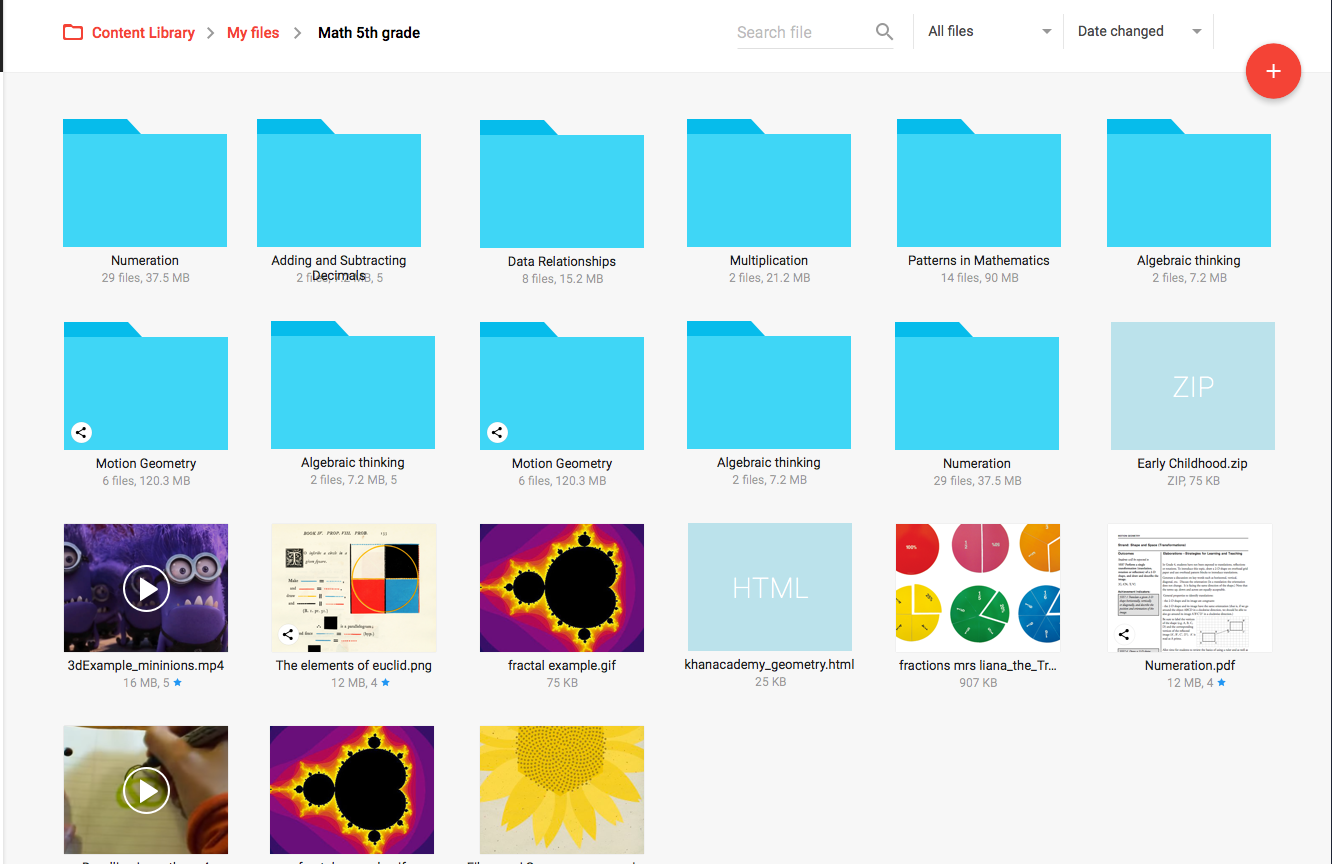Open the sunflower image thumbnail
1332x864 pixels.
pos(562,790)
